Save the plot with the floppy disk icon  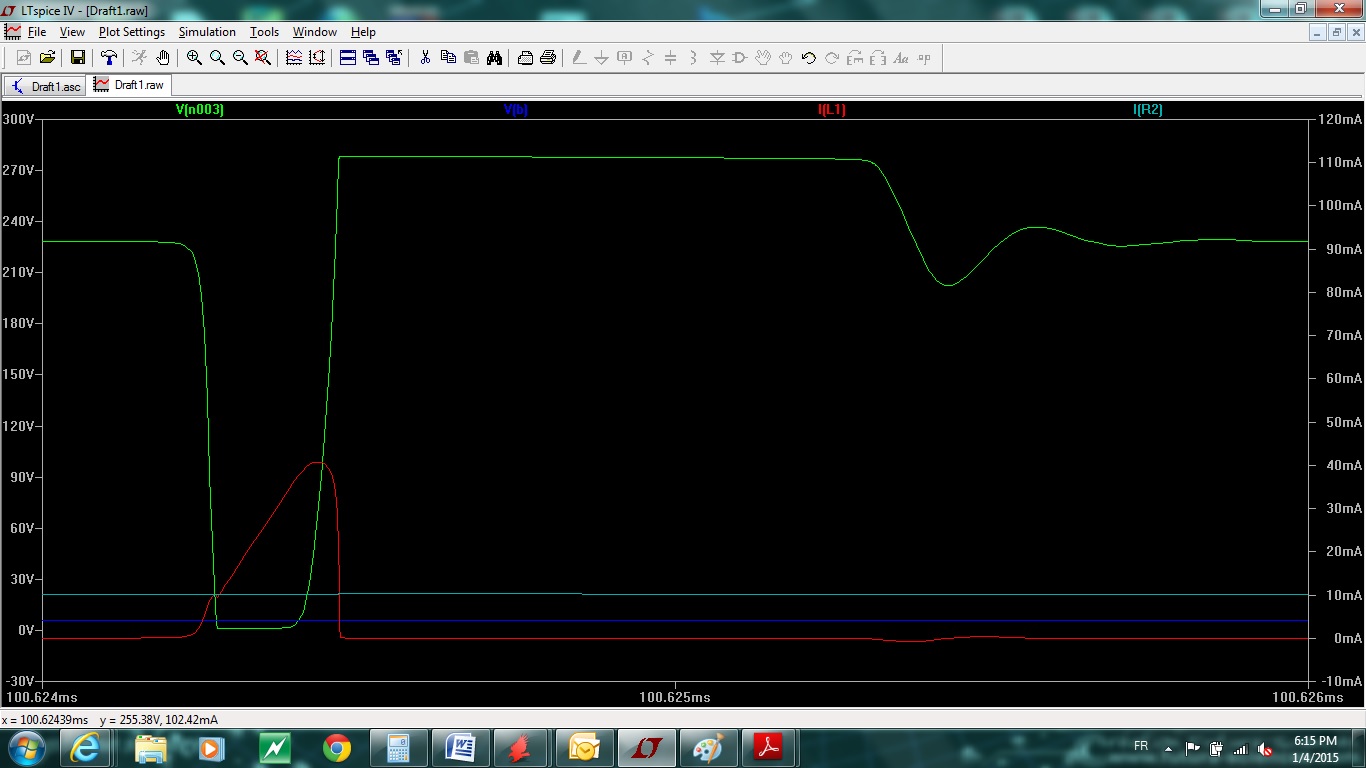pyautogui.click(x=78, y=58)
